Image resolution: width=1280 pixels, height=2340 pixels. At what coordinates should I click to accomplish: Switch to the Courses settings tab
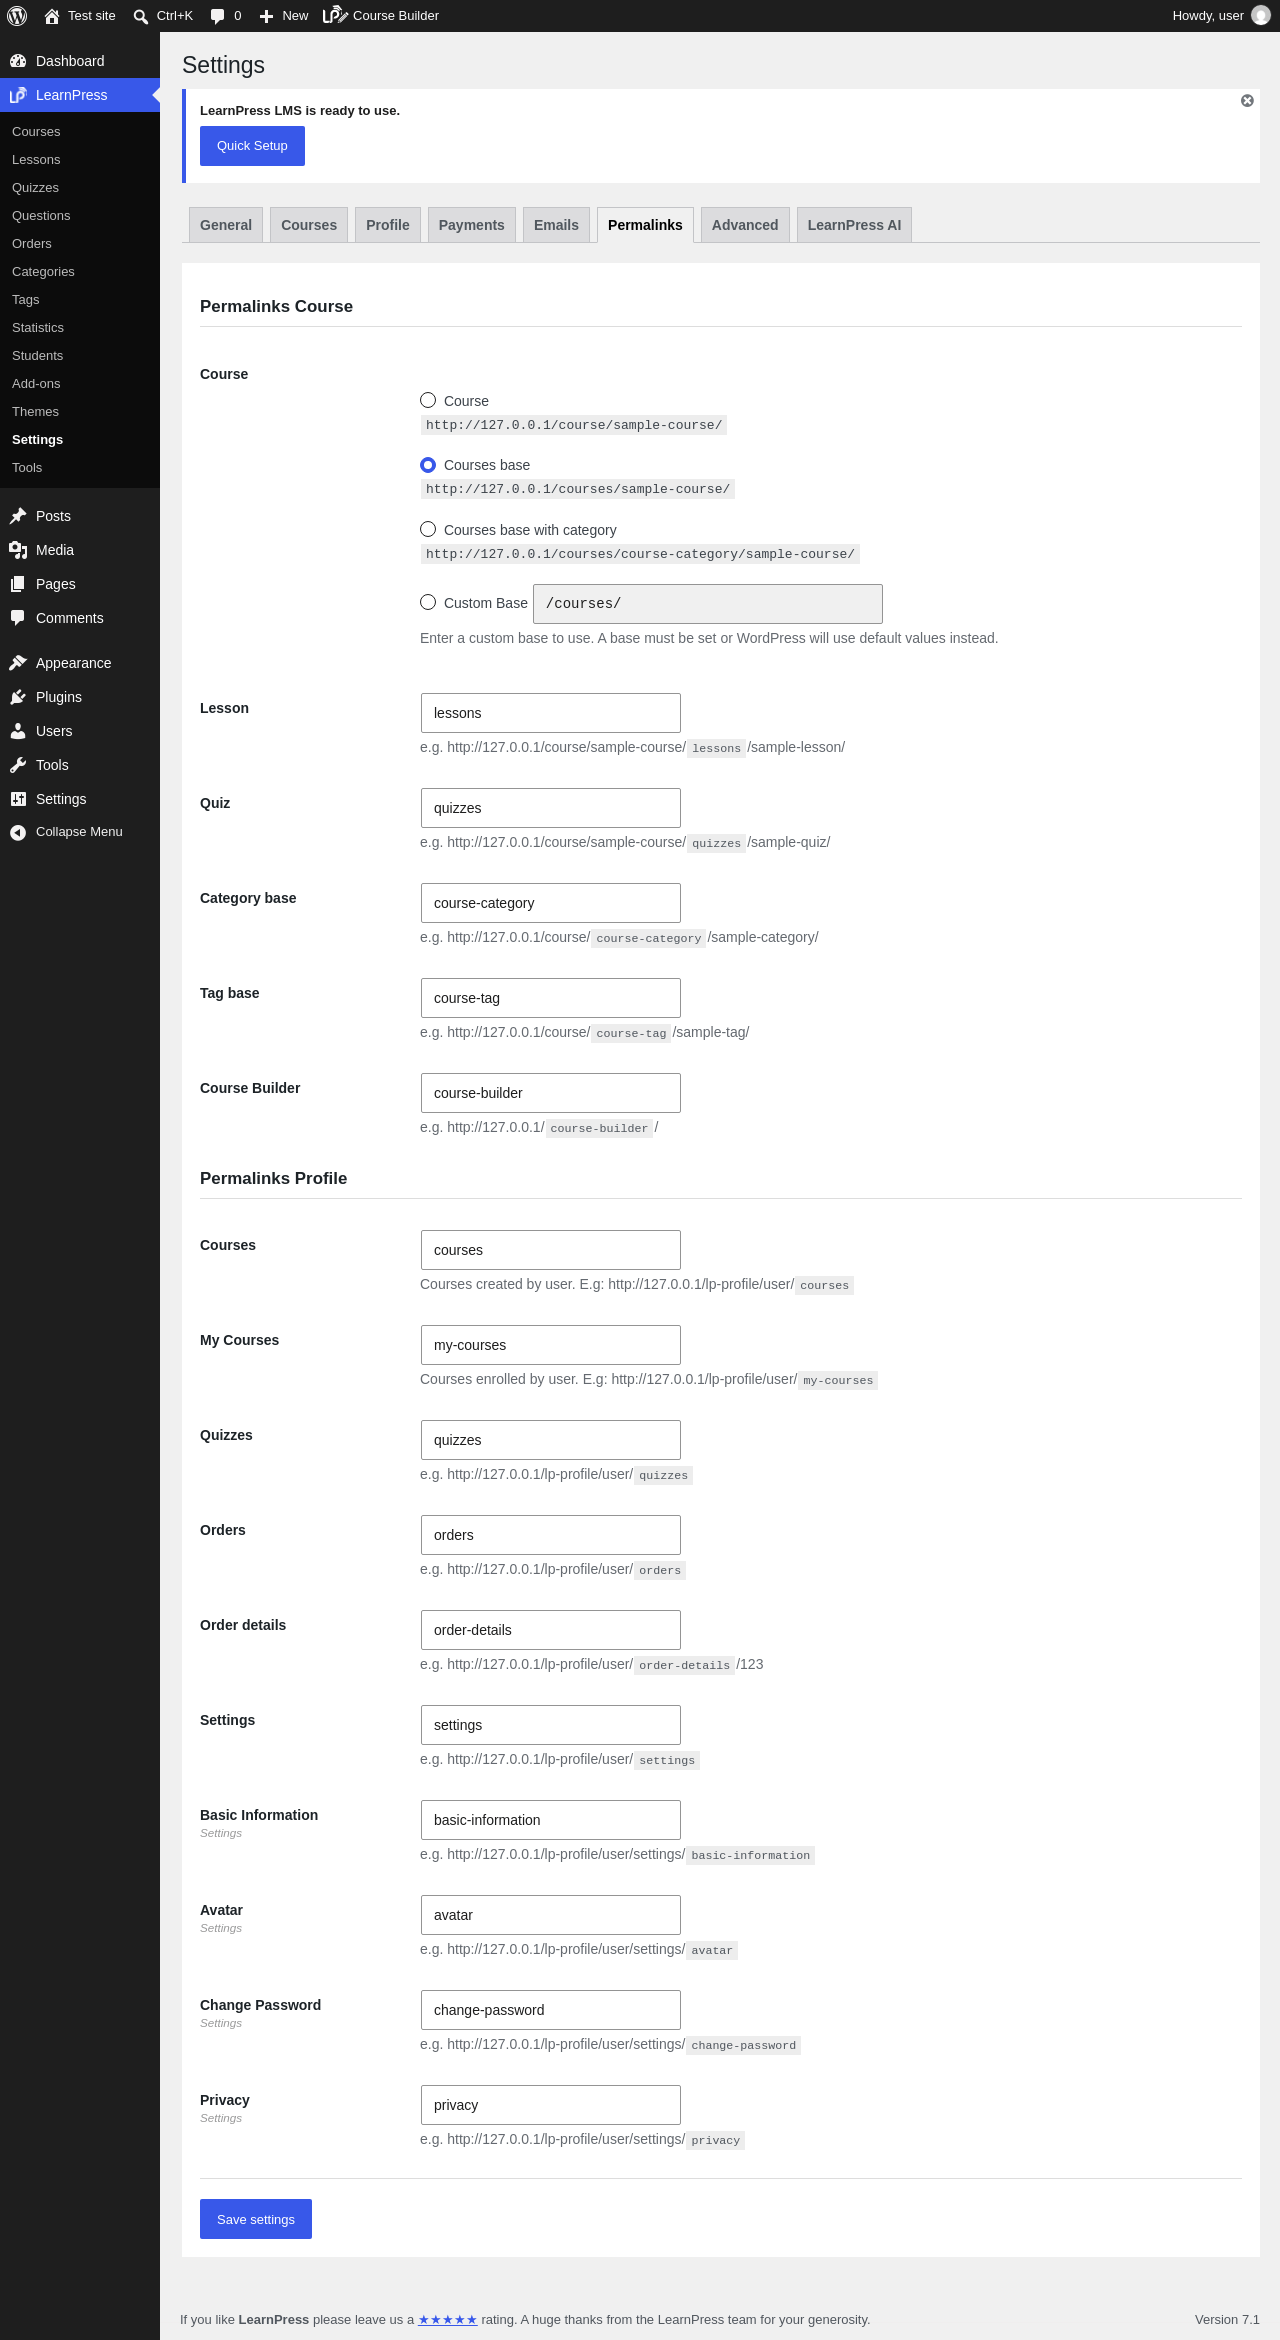point(309,225)
